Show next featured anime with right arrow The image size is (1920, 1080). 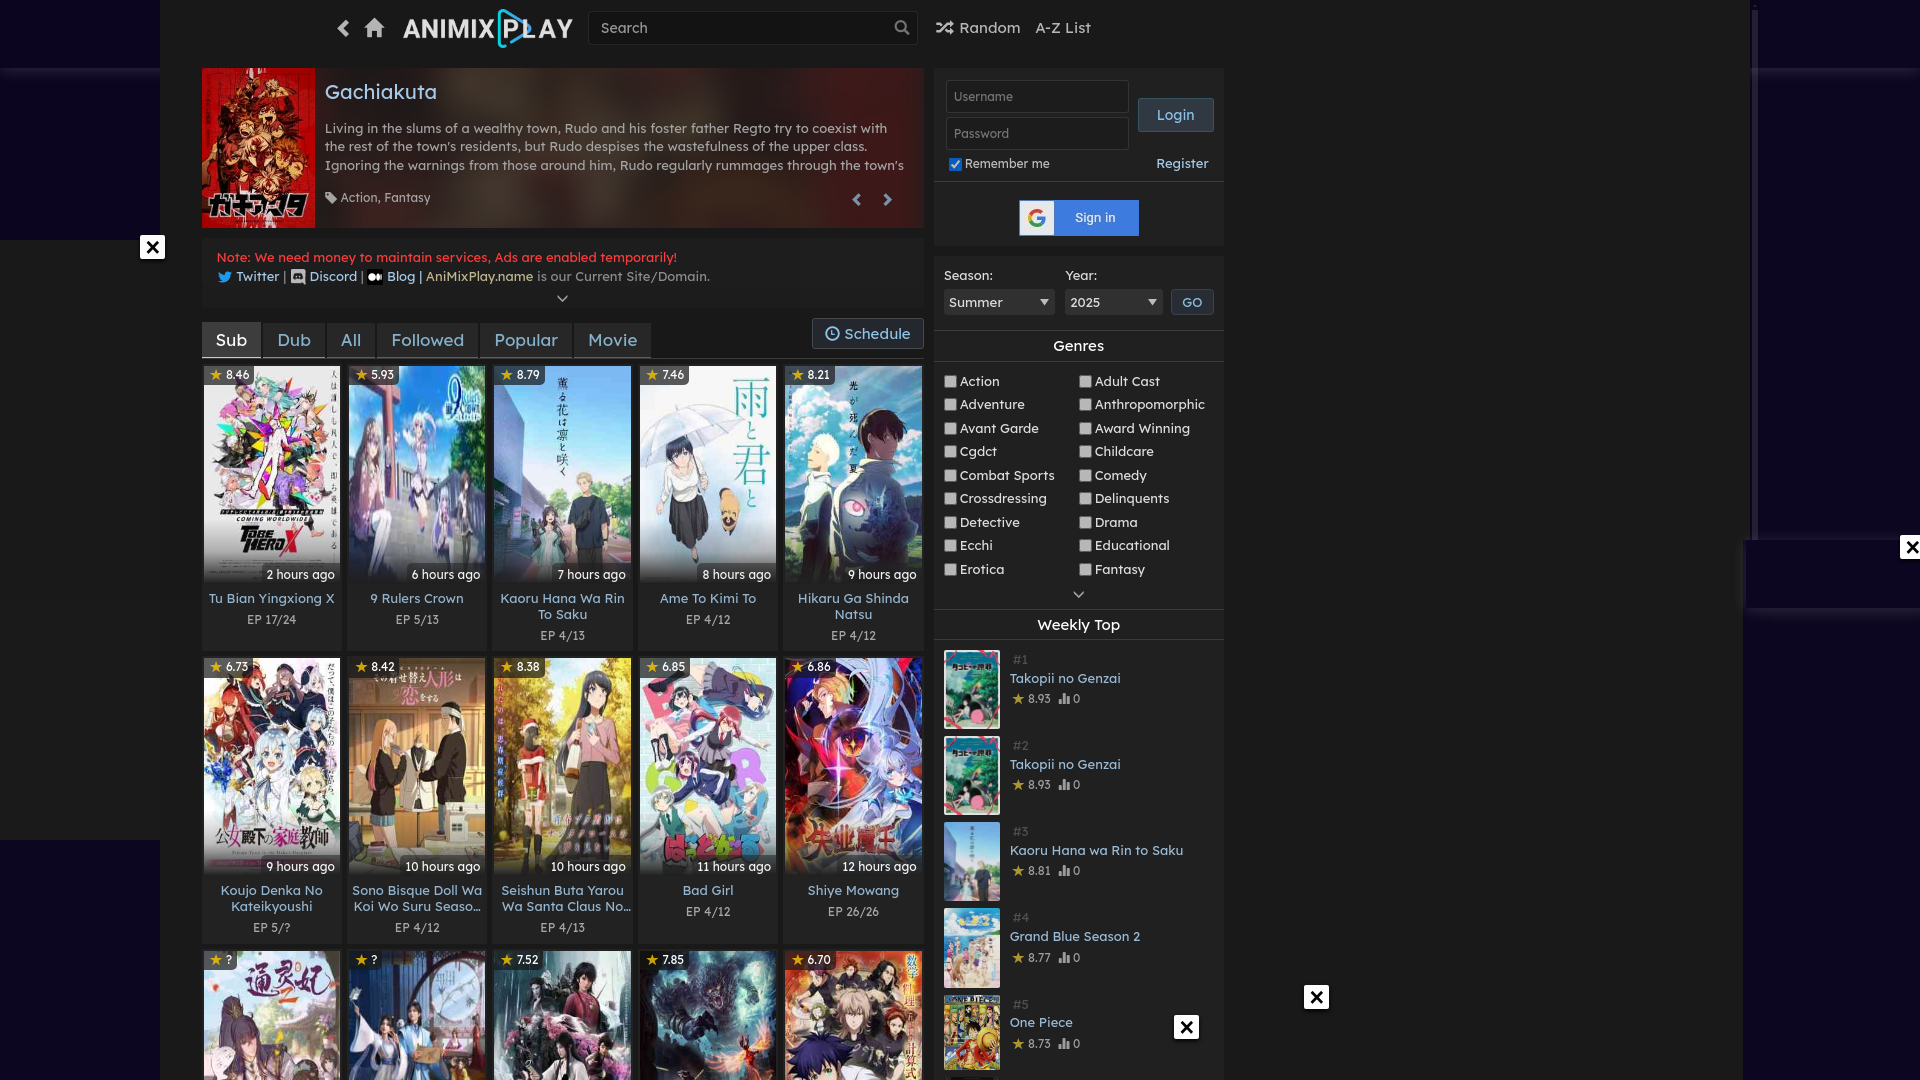pos(887,200)
